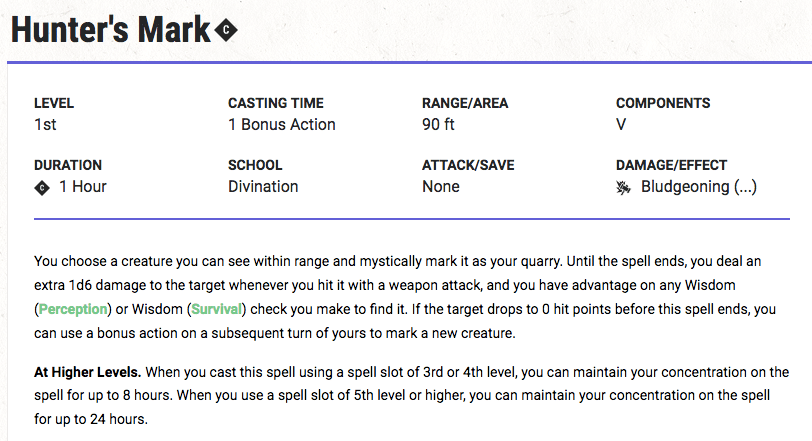Click the V components value

[621, 125]
